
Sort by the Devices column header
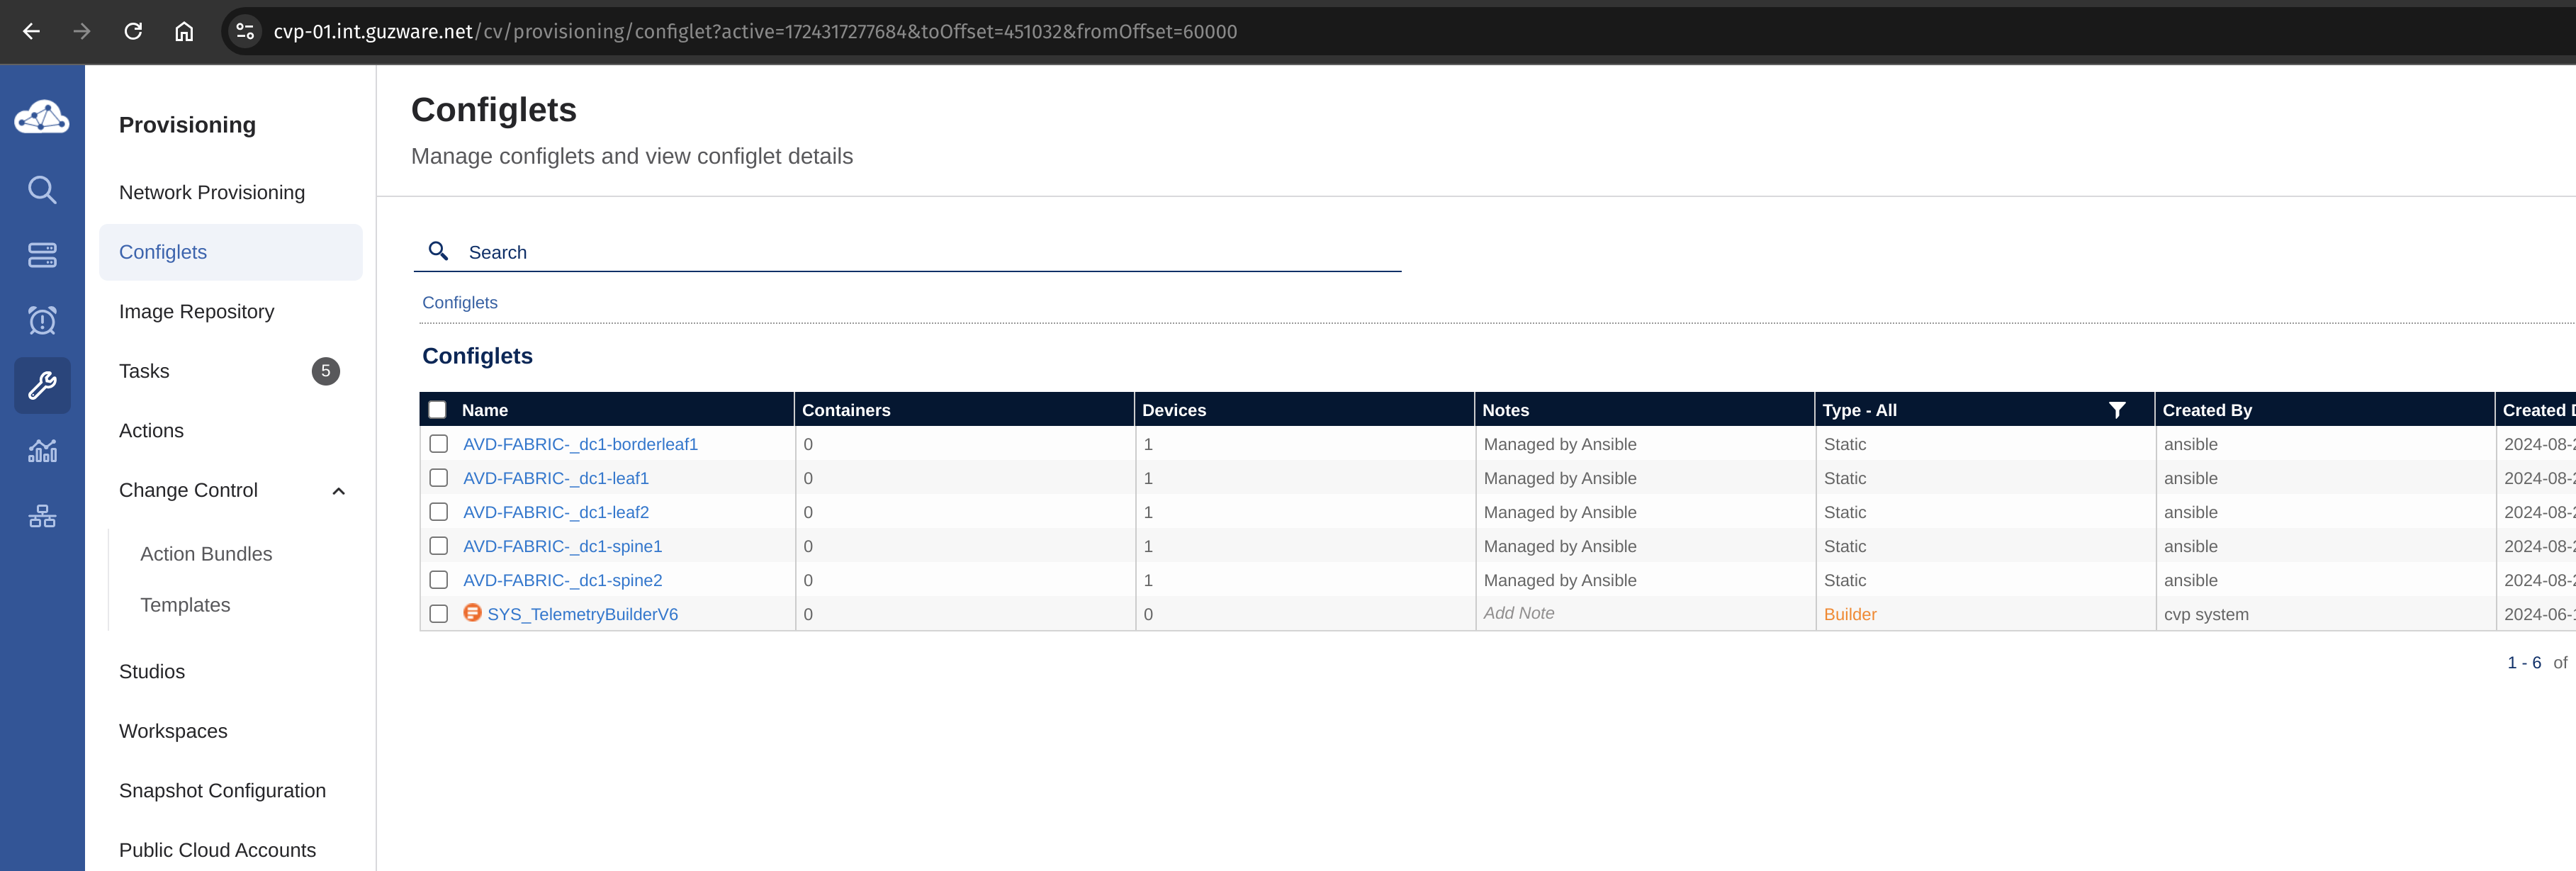pyautogui.click(x=1174, y=410)
